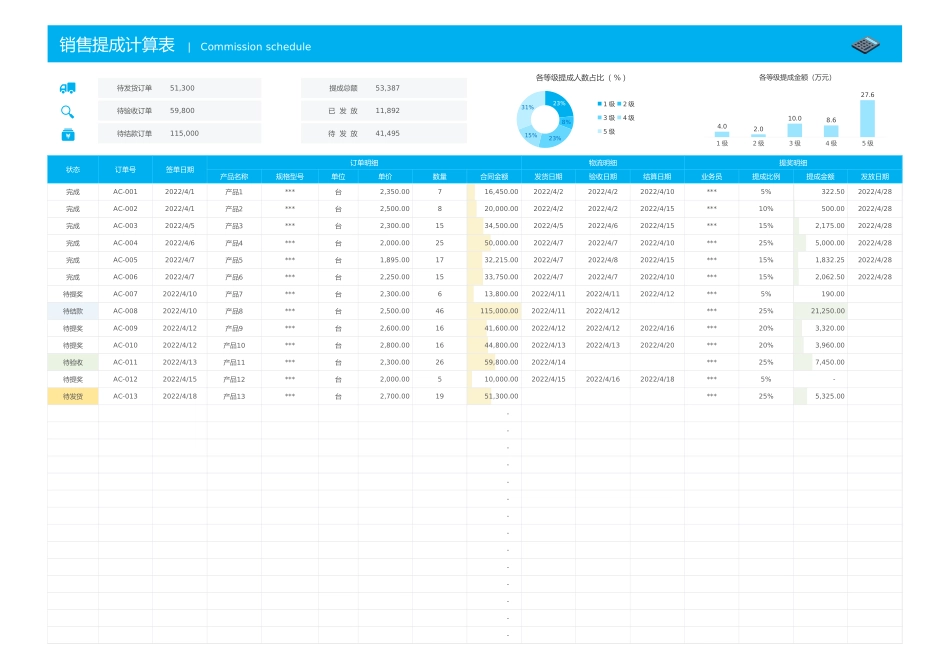950x672 pixels.
Task: Click the delivery truck icon
Action: point(67,88)
